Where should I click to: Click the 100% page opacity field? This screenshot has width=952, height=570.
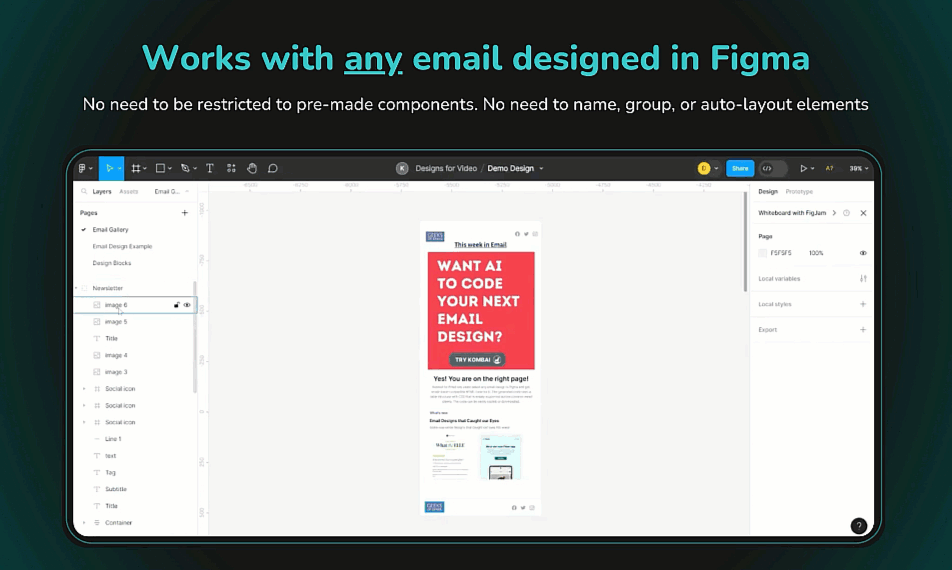point(816,253)
